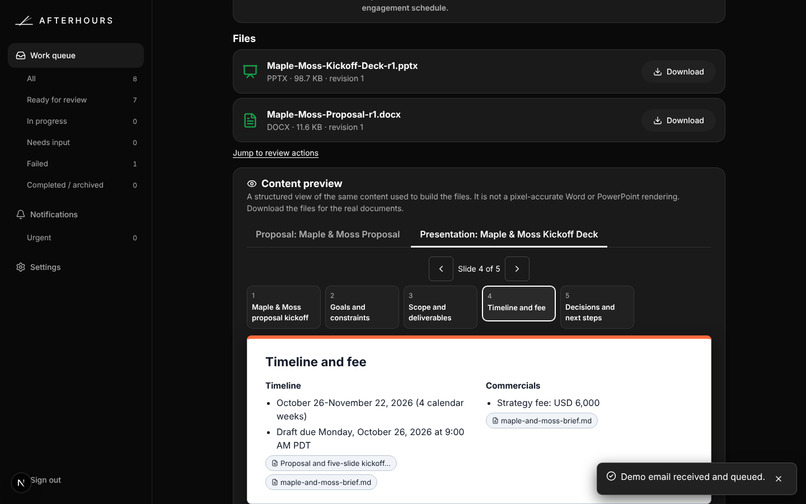Open the Work queue section

tap(76, 56)
